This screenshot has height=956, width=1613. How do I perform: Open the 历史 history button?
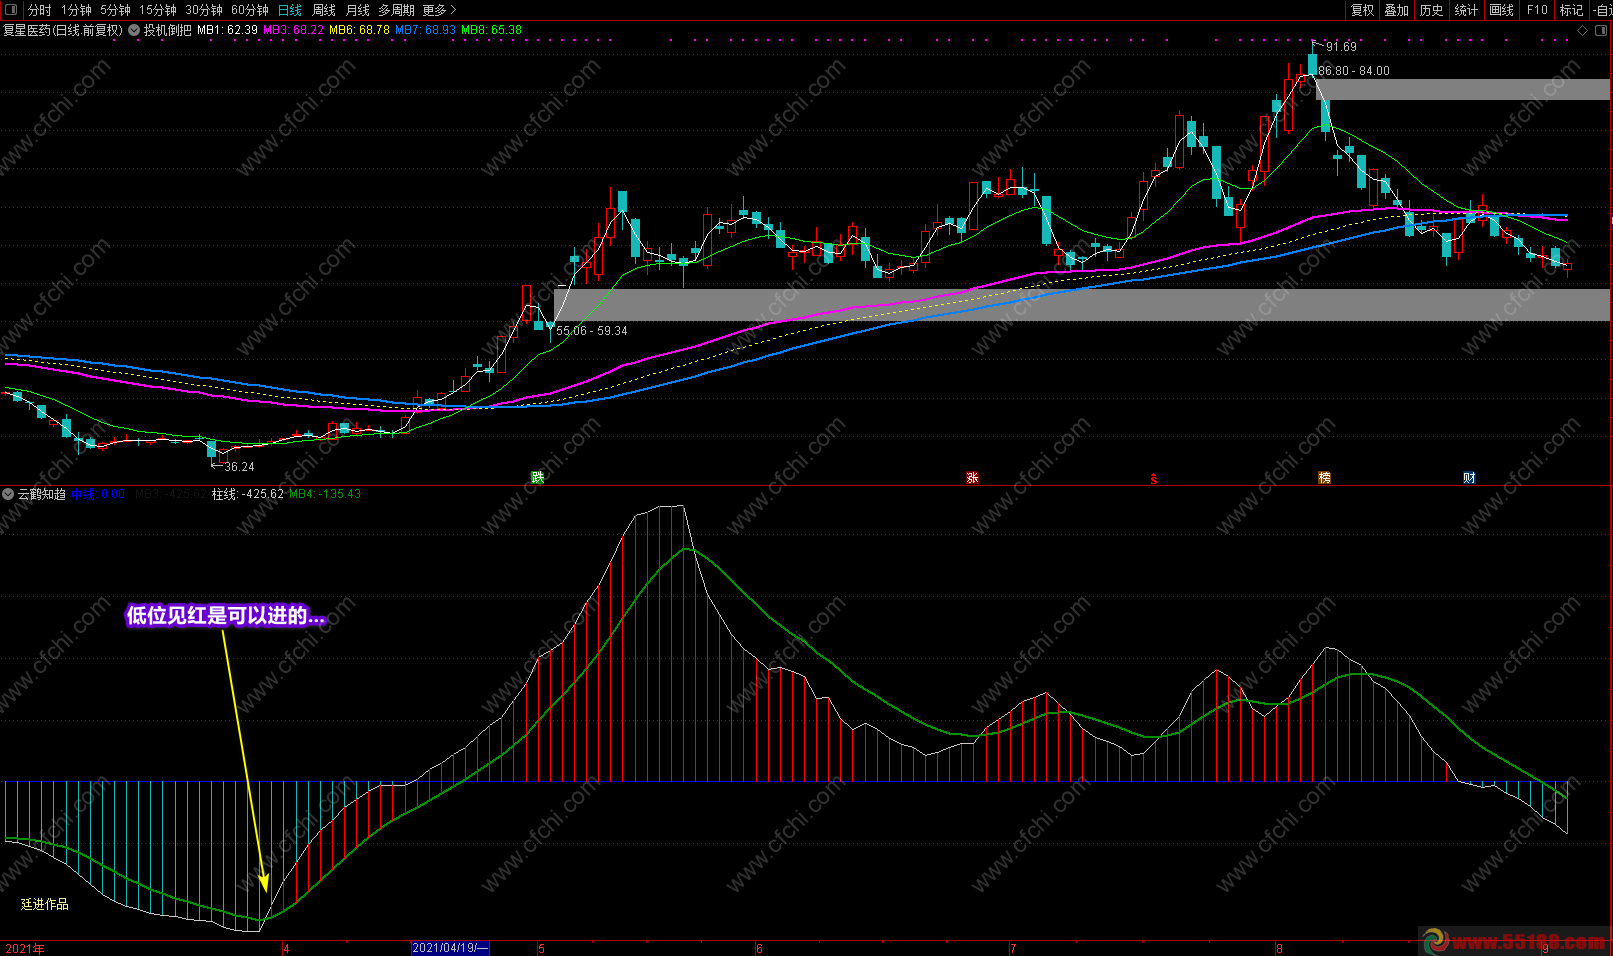click(1432, 10)
